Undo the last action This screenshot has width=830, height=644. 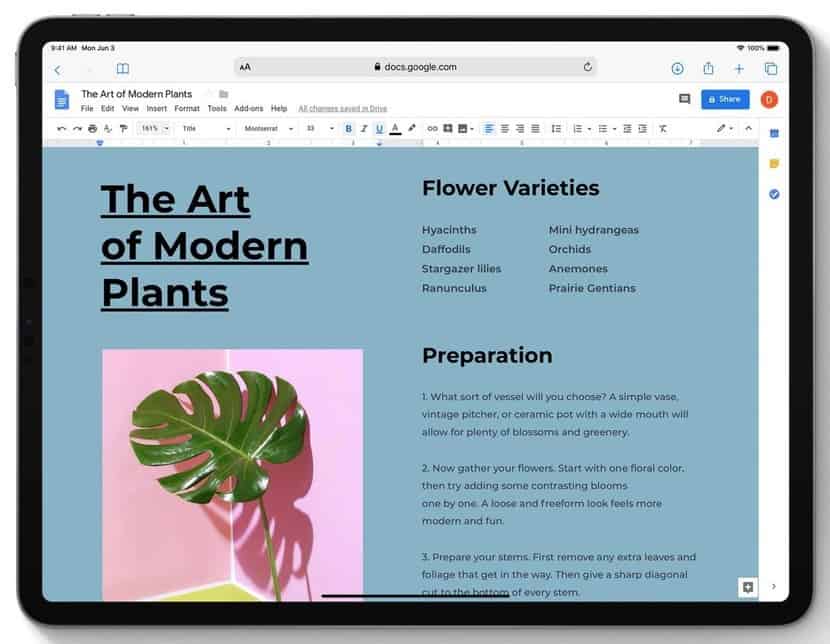(60, 128)
